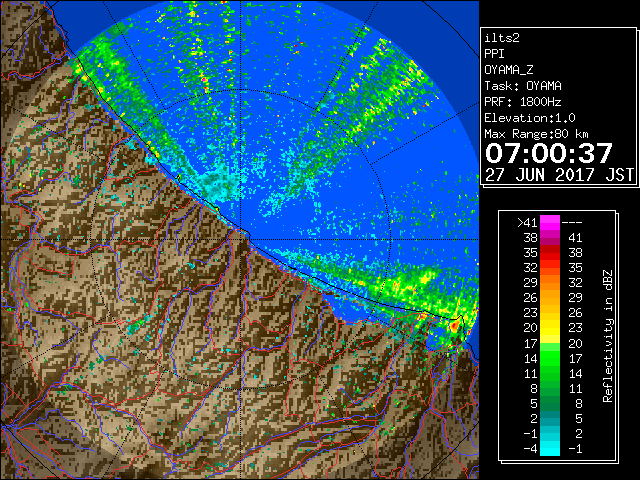Viewport: 640px width, 480px height.
Task: Click the 07:00:37 timestamp
Action: (549, 153)
